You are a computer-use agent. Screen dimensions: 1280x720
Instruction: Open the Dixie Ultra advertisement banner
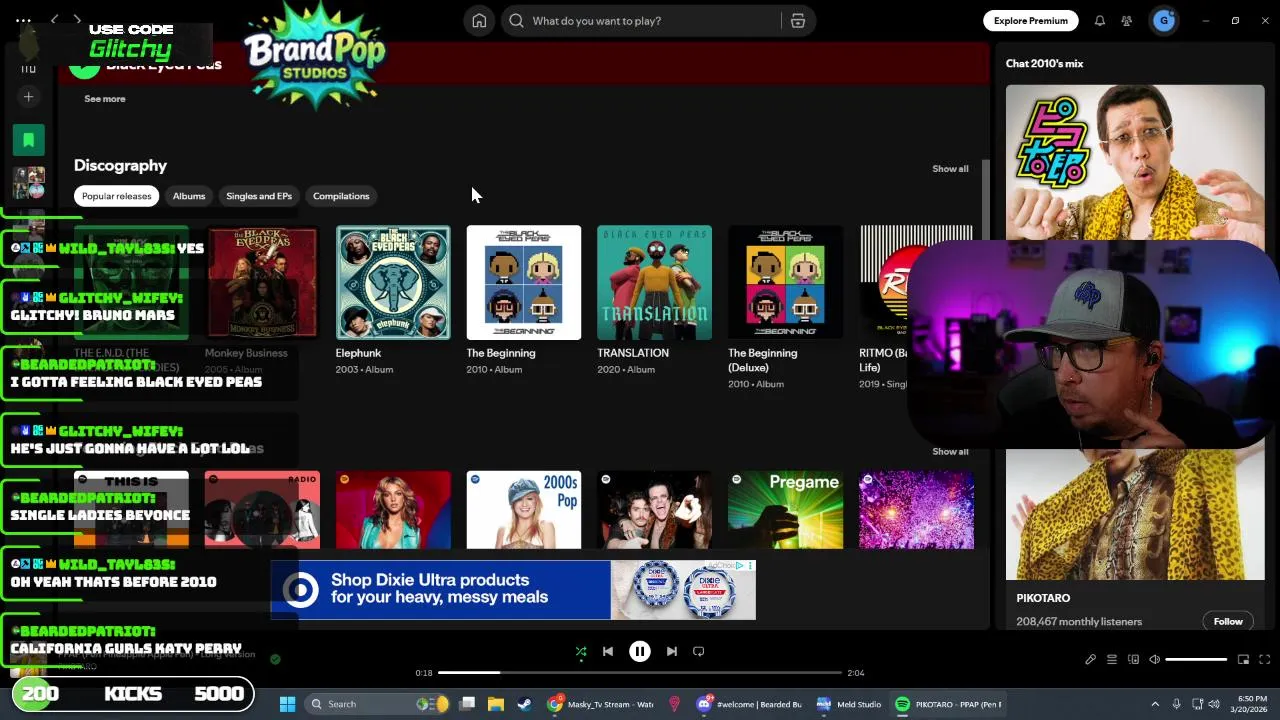coord(513,590)
